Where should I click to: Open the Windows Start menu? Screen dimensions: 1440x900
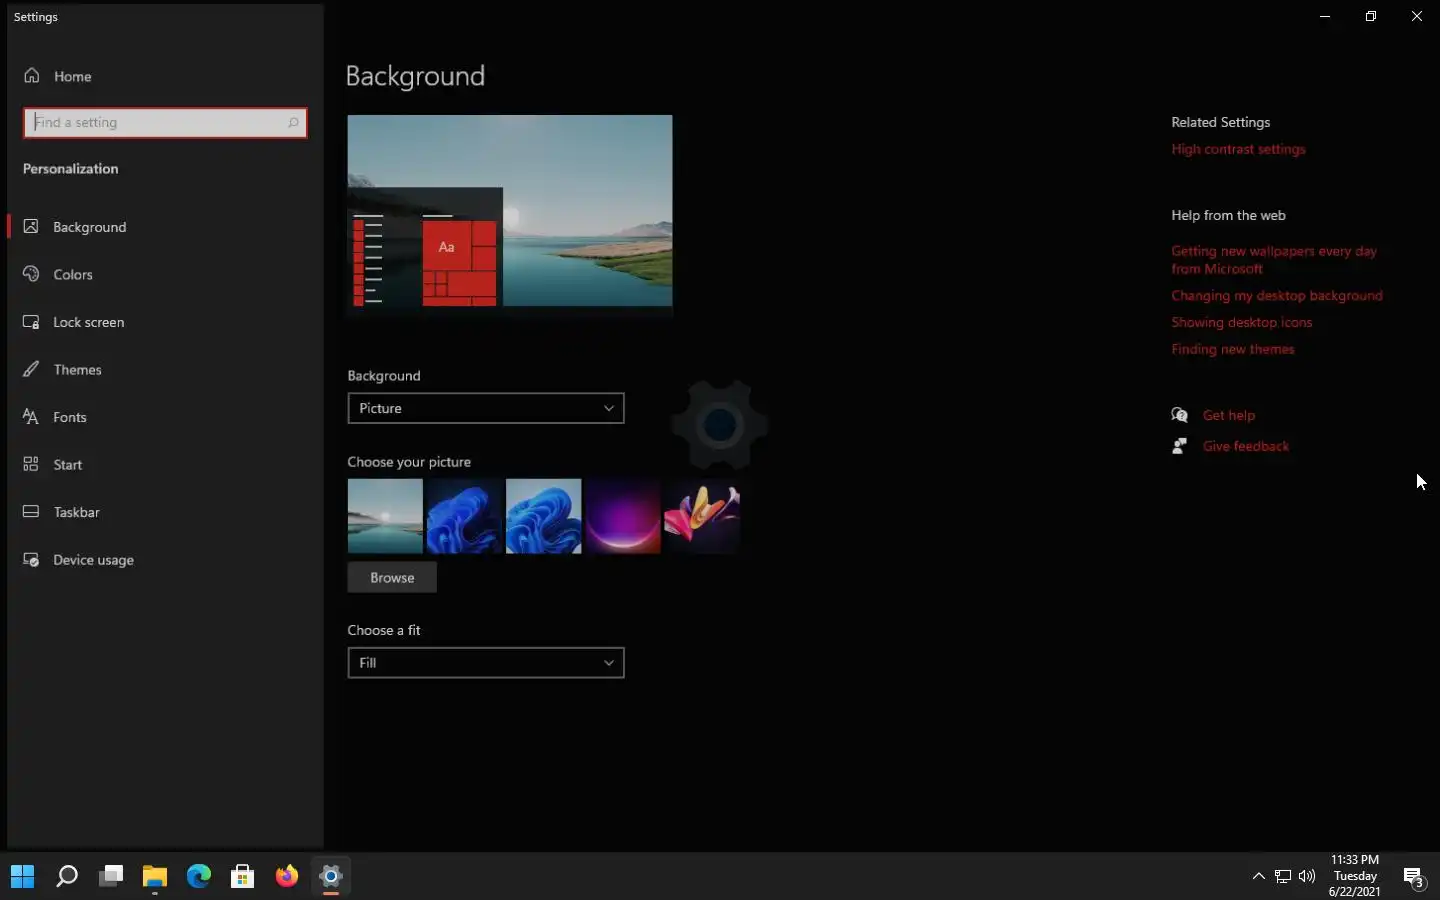pyautogui.click(x=23, y=877)
